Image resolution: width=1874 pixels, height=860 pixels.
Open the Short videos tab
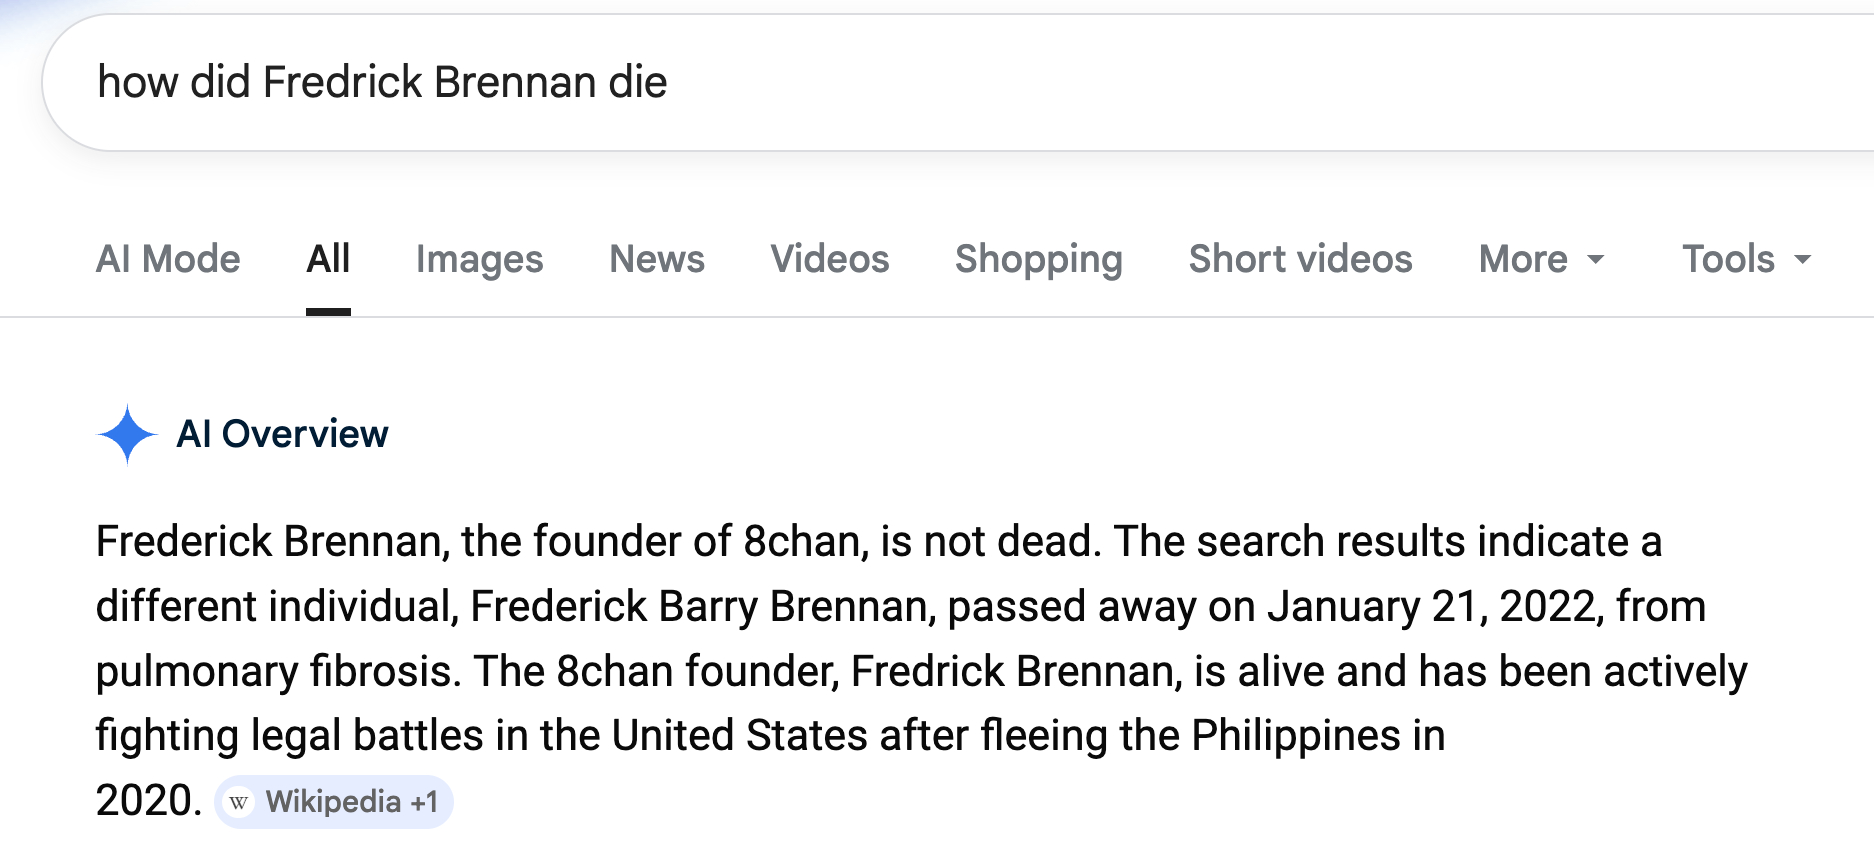(x=1300, y=259)
